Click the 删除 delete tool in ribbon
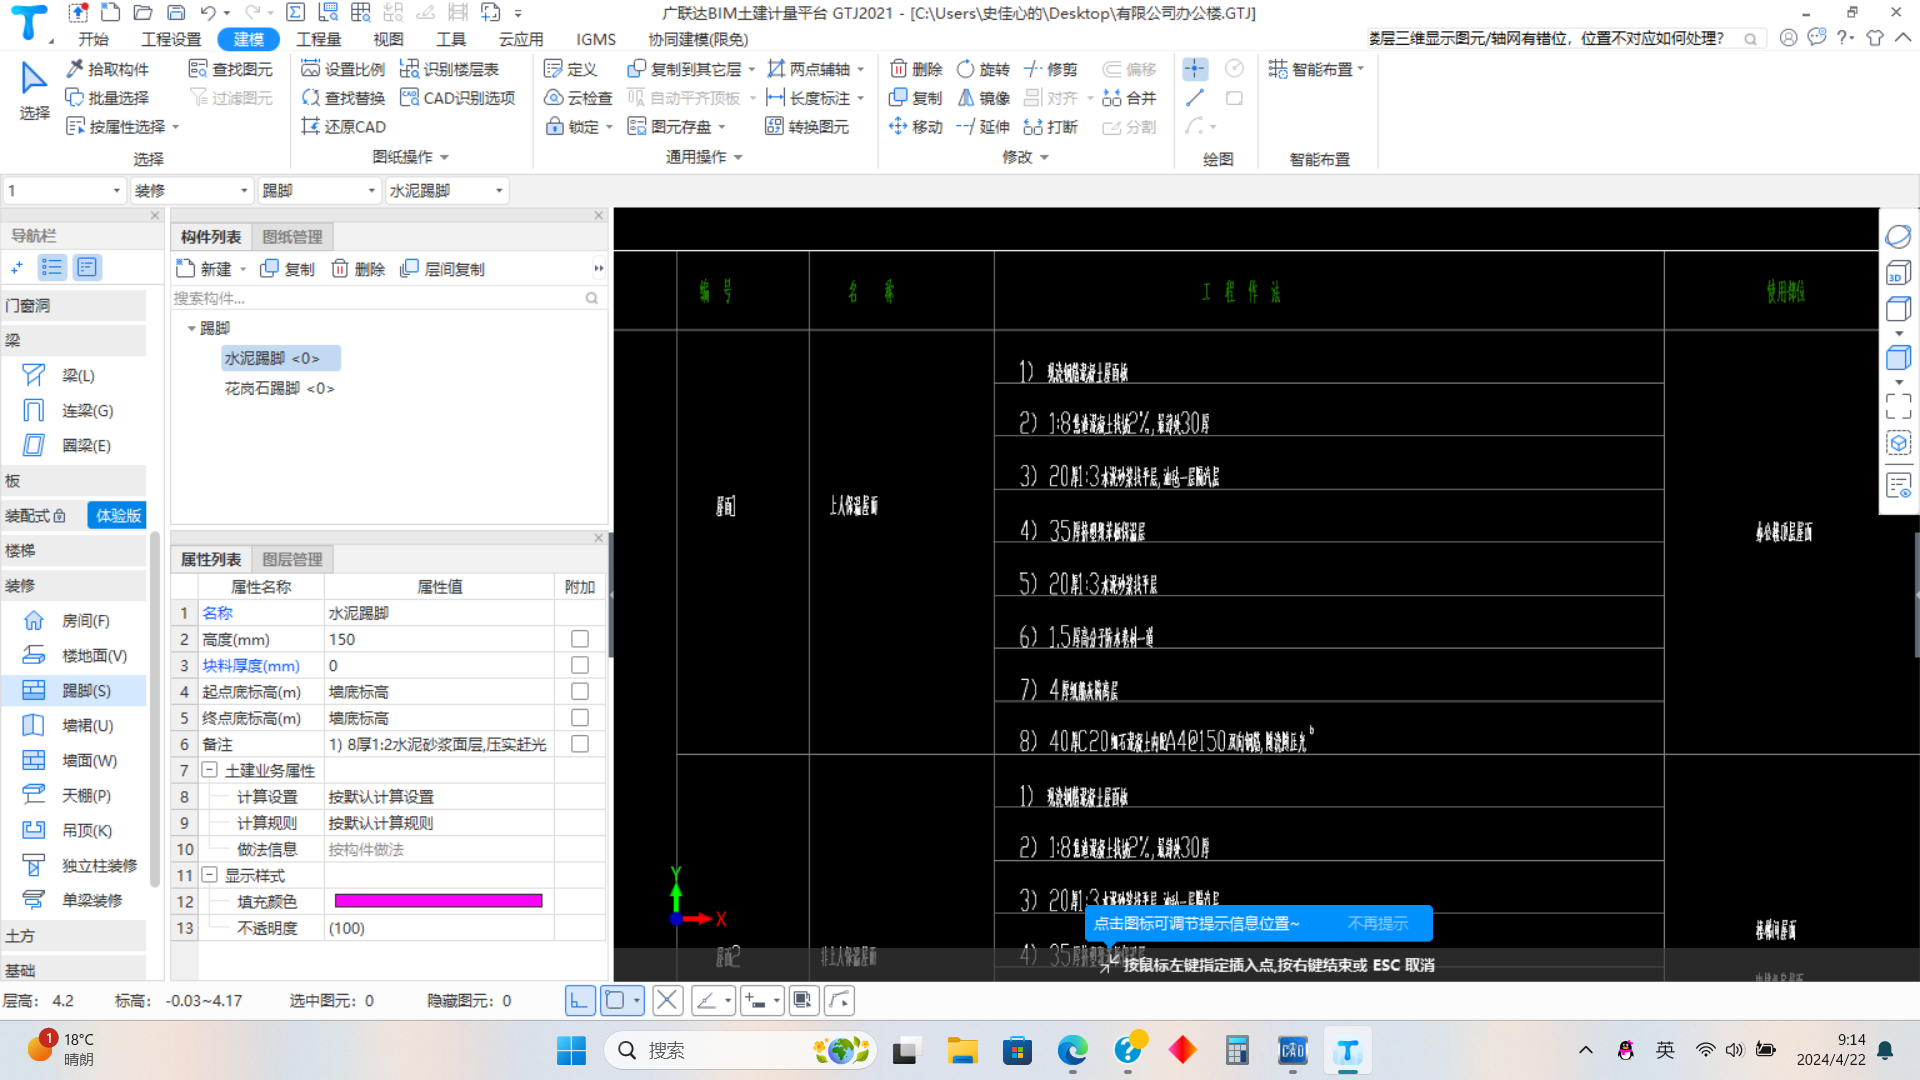 point(916,69)
